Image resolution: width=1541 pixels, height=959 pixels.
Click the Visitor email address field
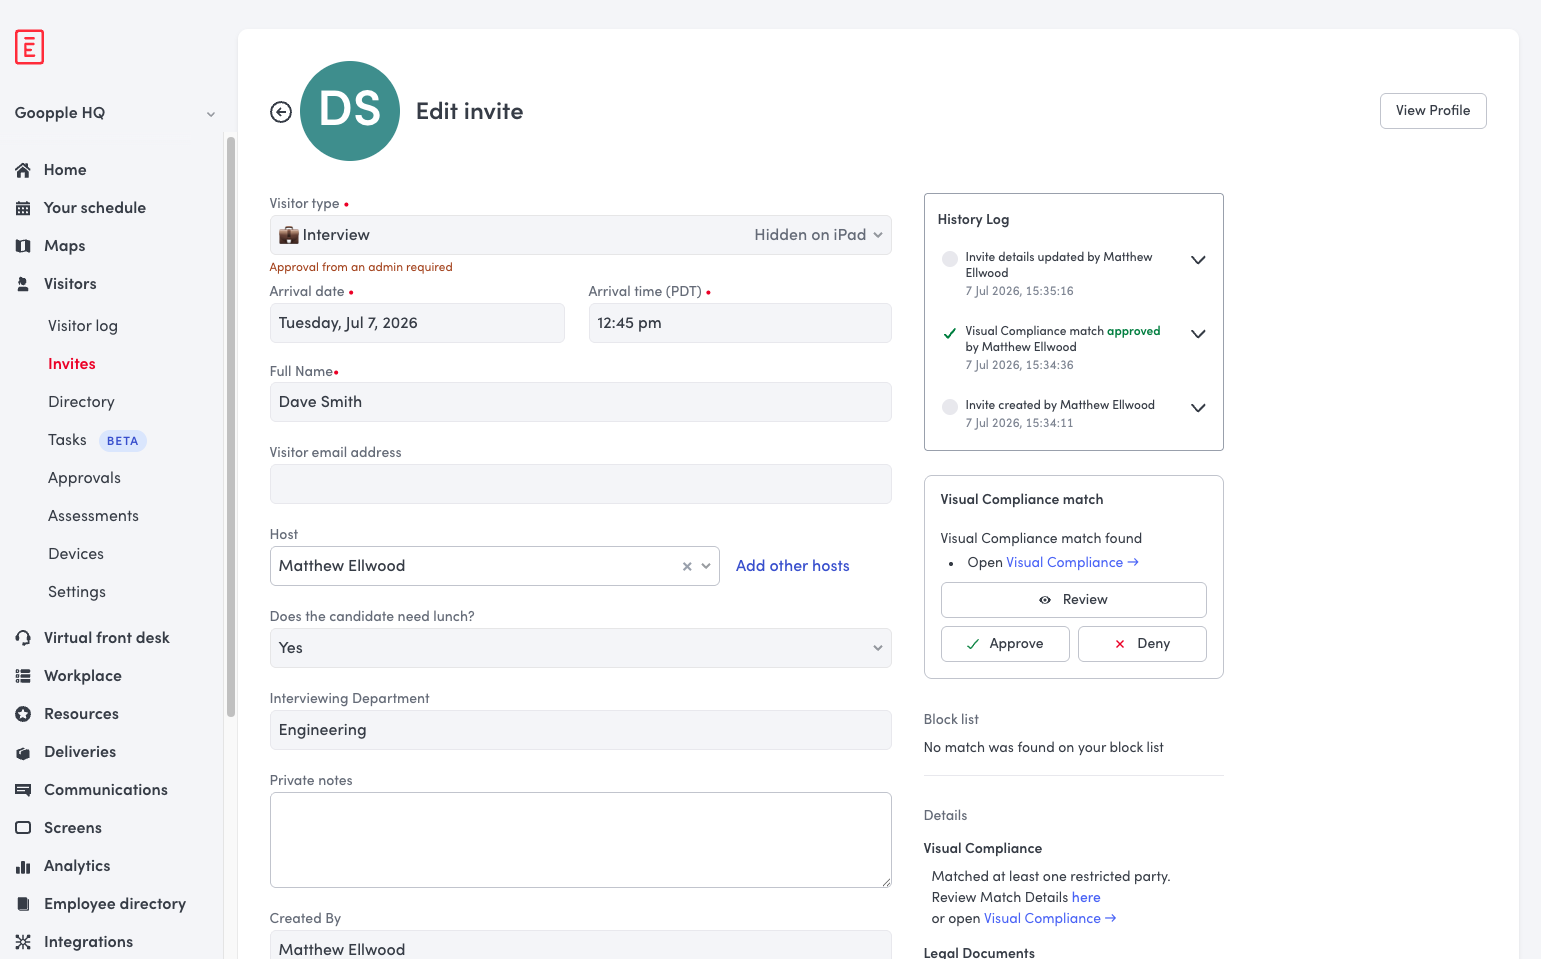[580, 484]
